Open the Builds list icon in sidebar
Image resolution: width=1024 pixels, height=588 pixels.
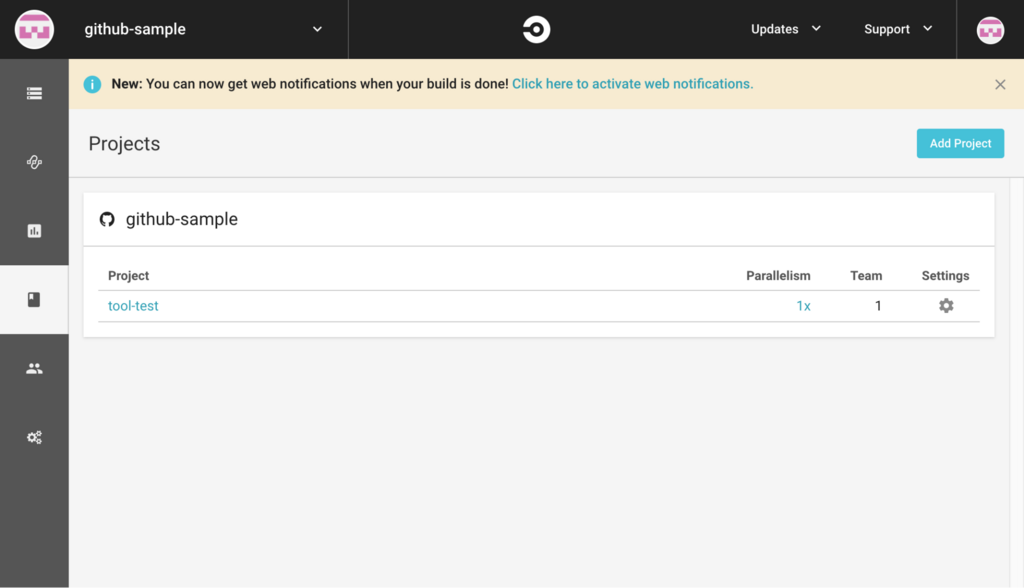34,93
